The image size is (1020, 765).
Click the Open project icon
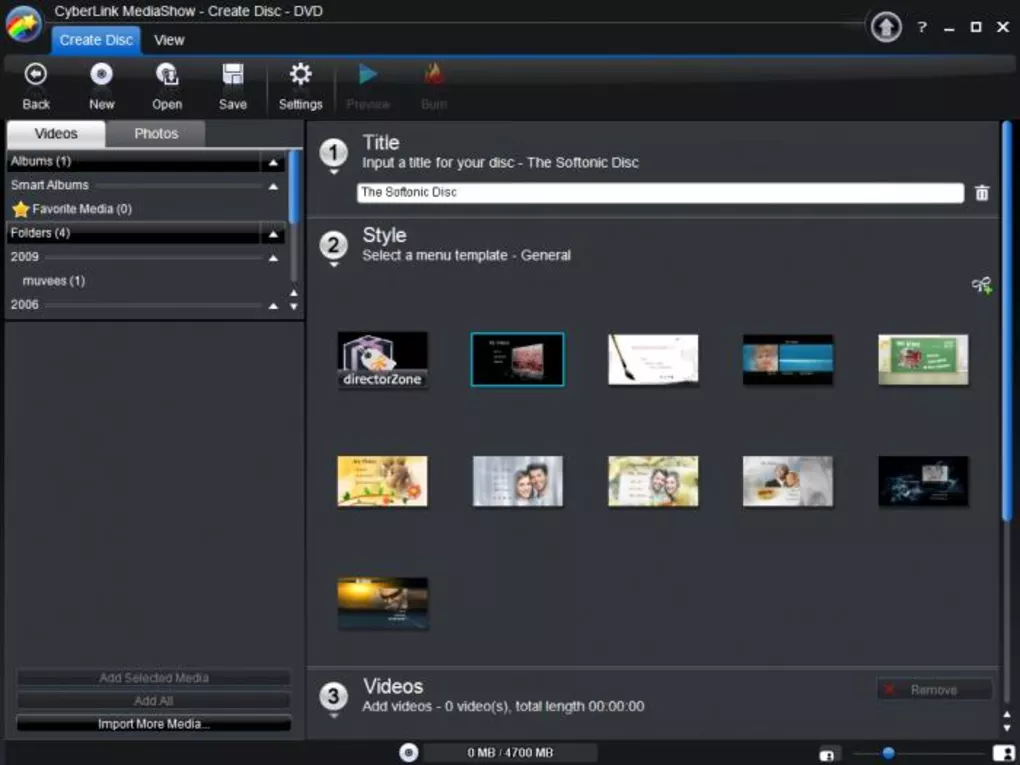click(x=167, y=74)
